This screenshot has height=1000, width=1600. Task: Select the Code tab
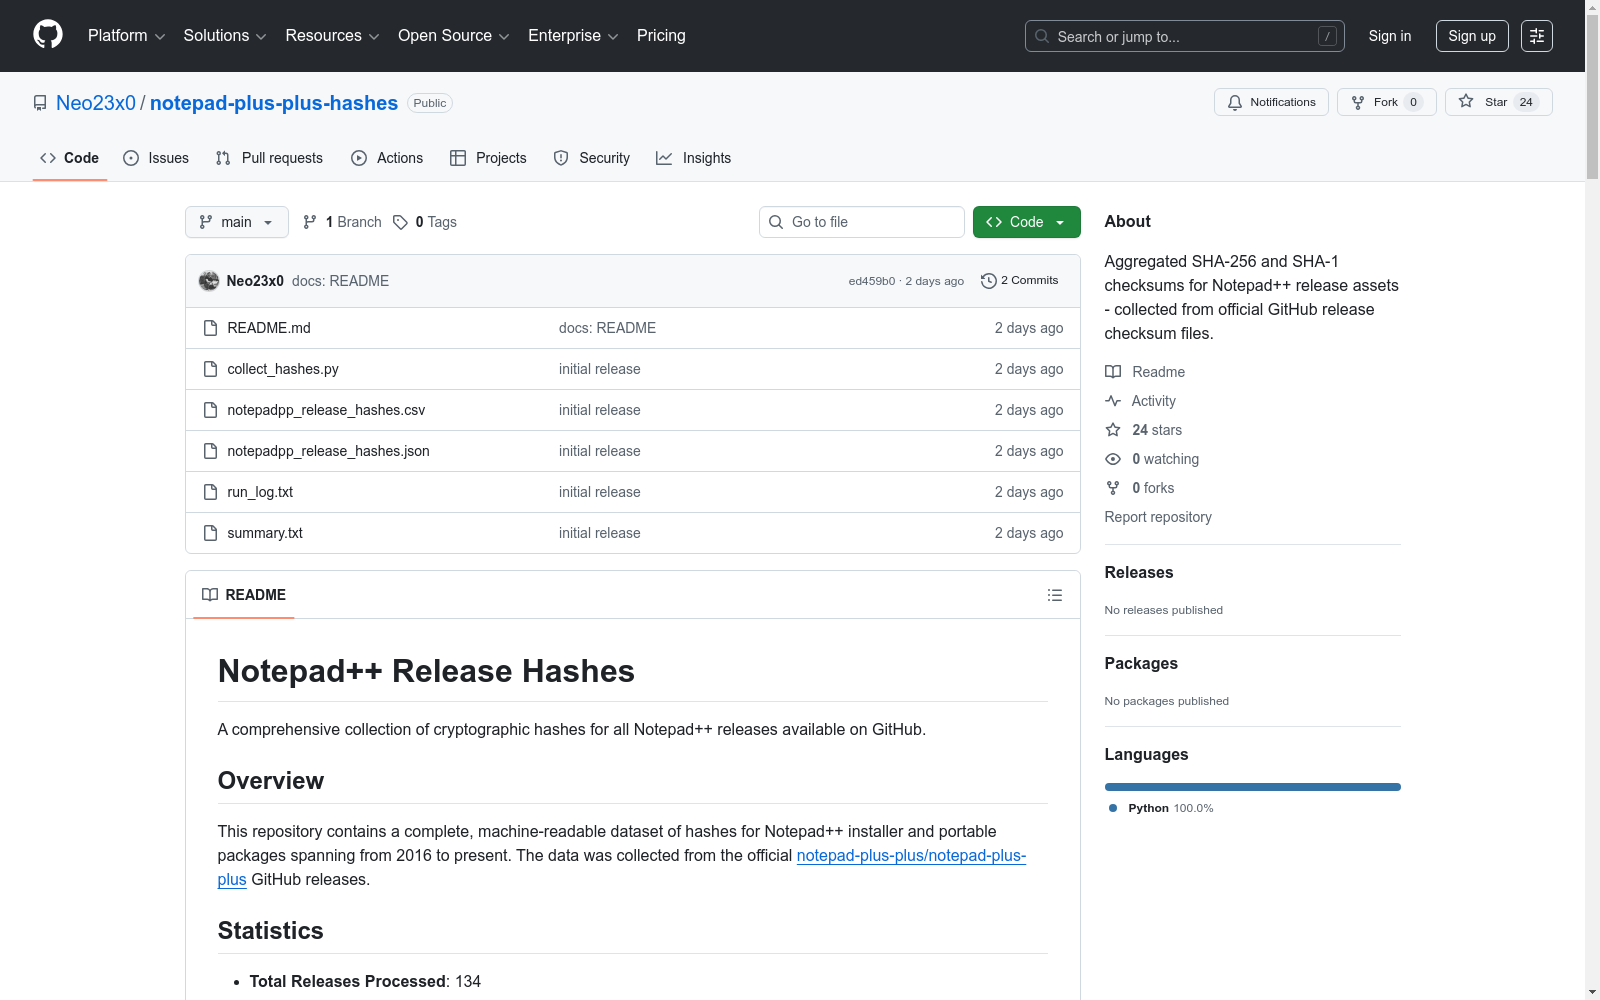click(70, 158)
